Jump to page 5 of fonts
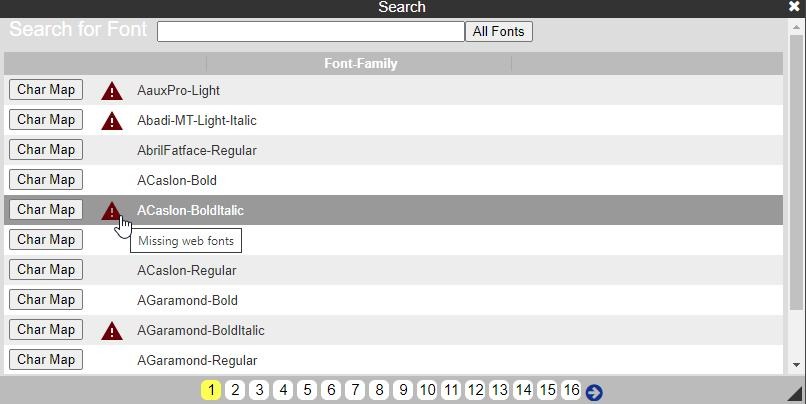806x404 pixels. click(x=307, y=390)
